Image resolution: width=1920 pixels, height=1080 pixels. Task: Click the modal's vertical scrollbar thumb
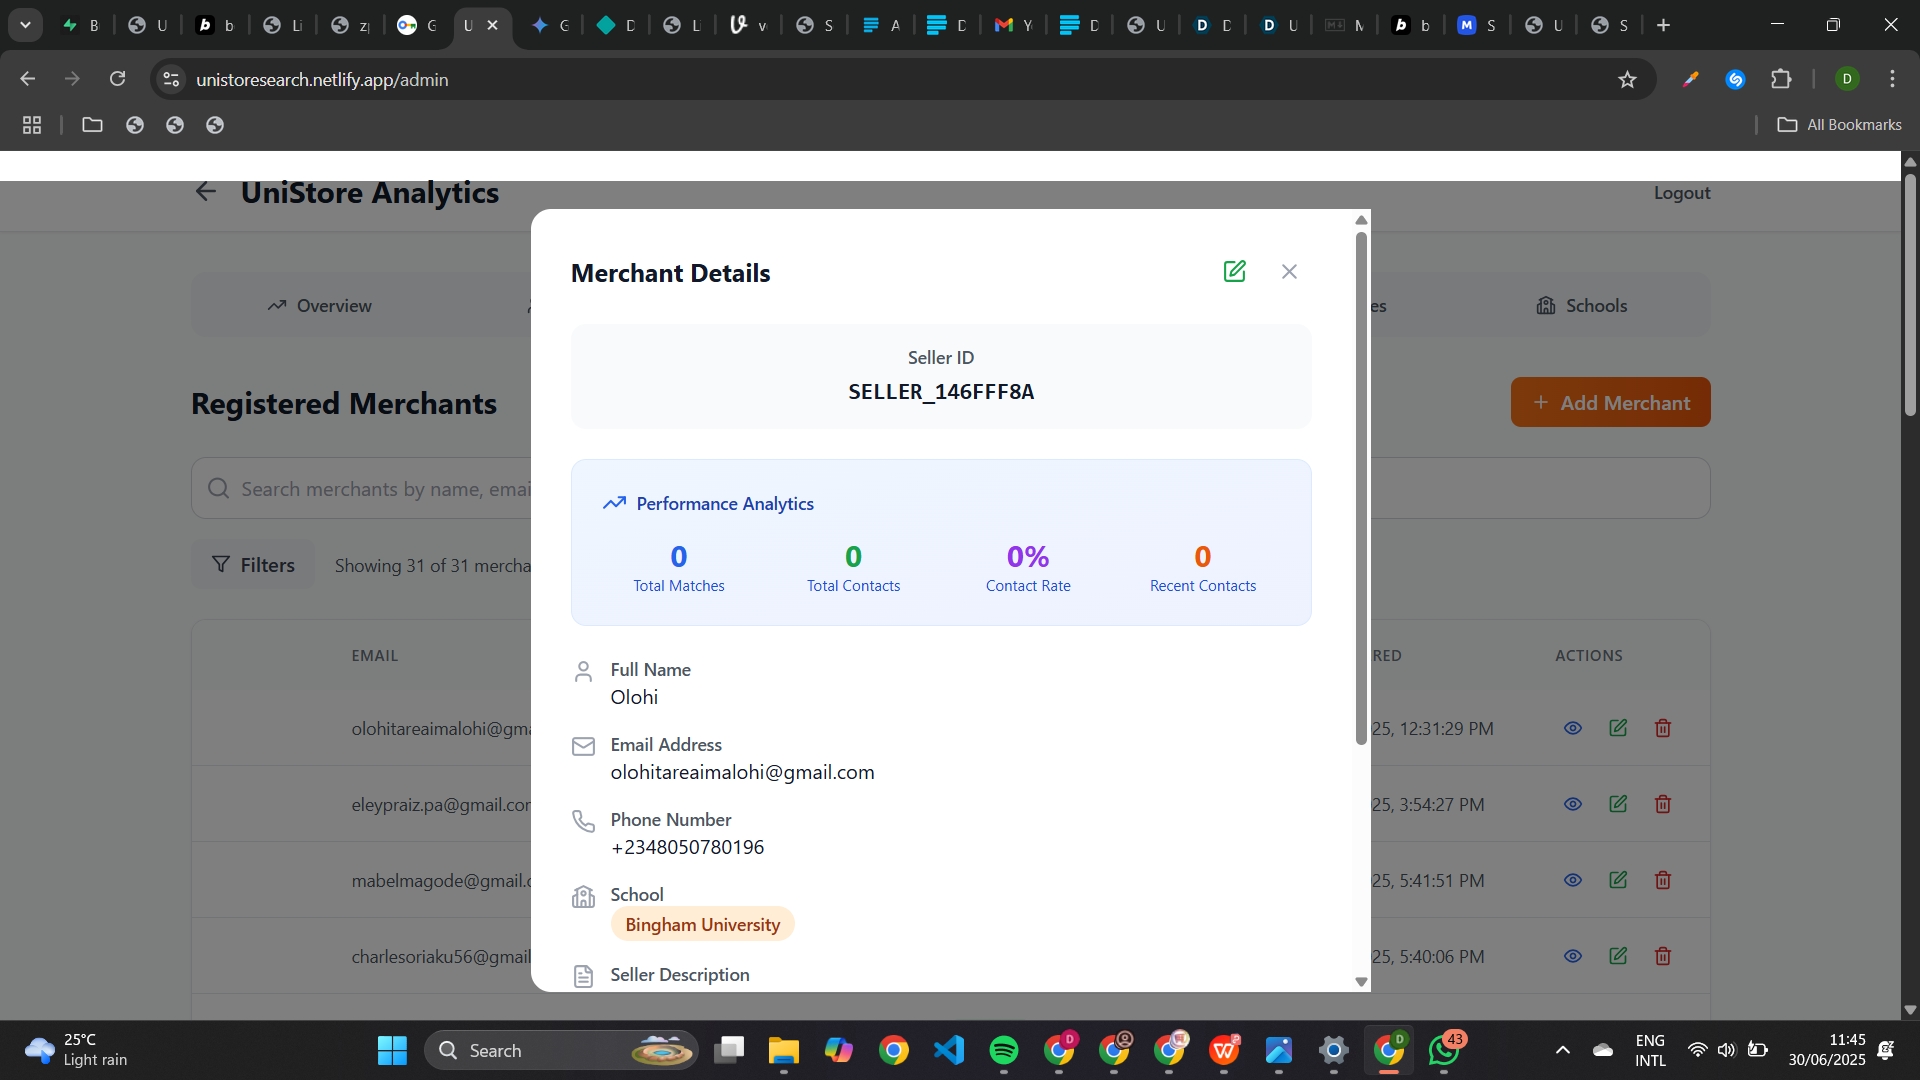click(1361, 488)
